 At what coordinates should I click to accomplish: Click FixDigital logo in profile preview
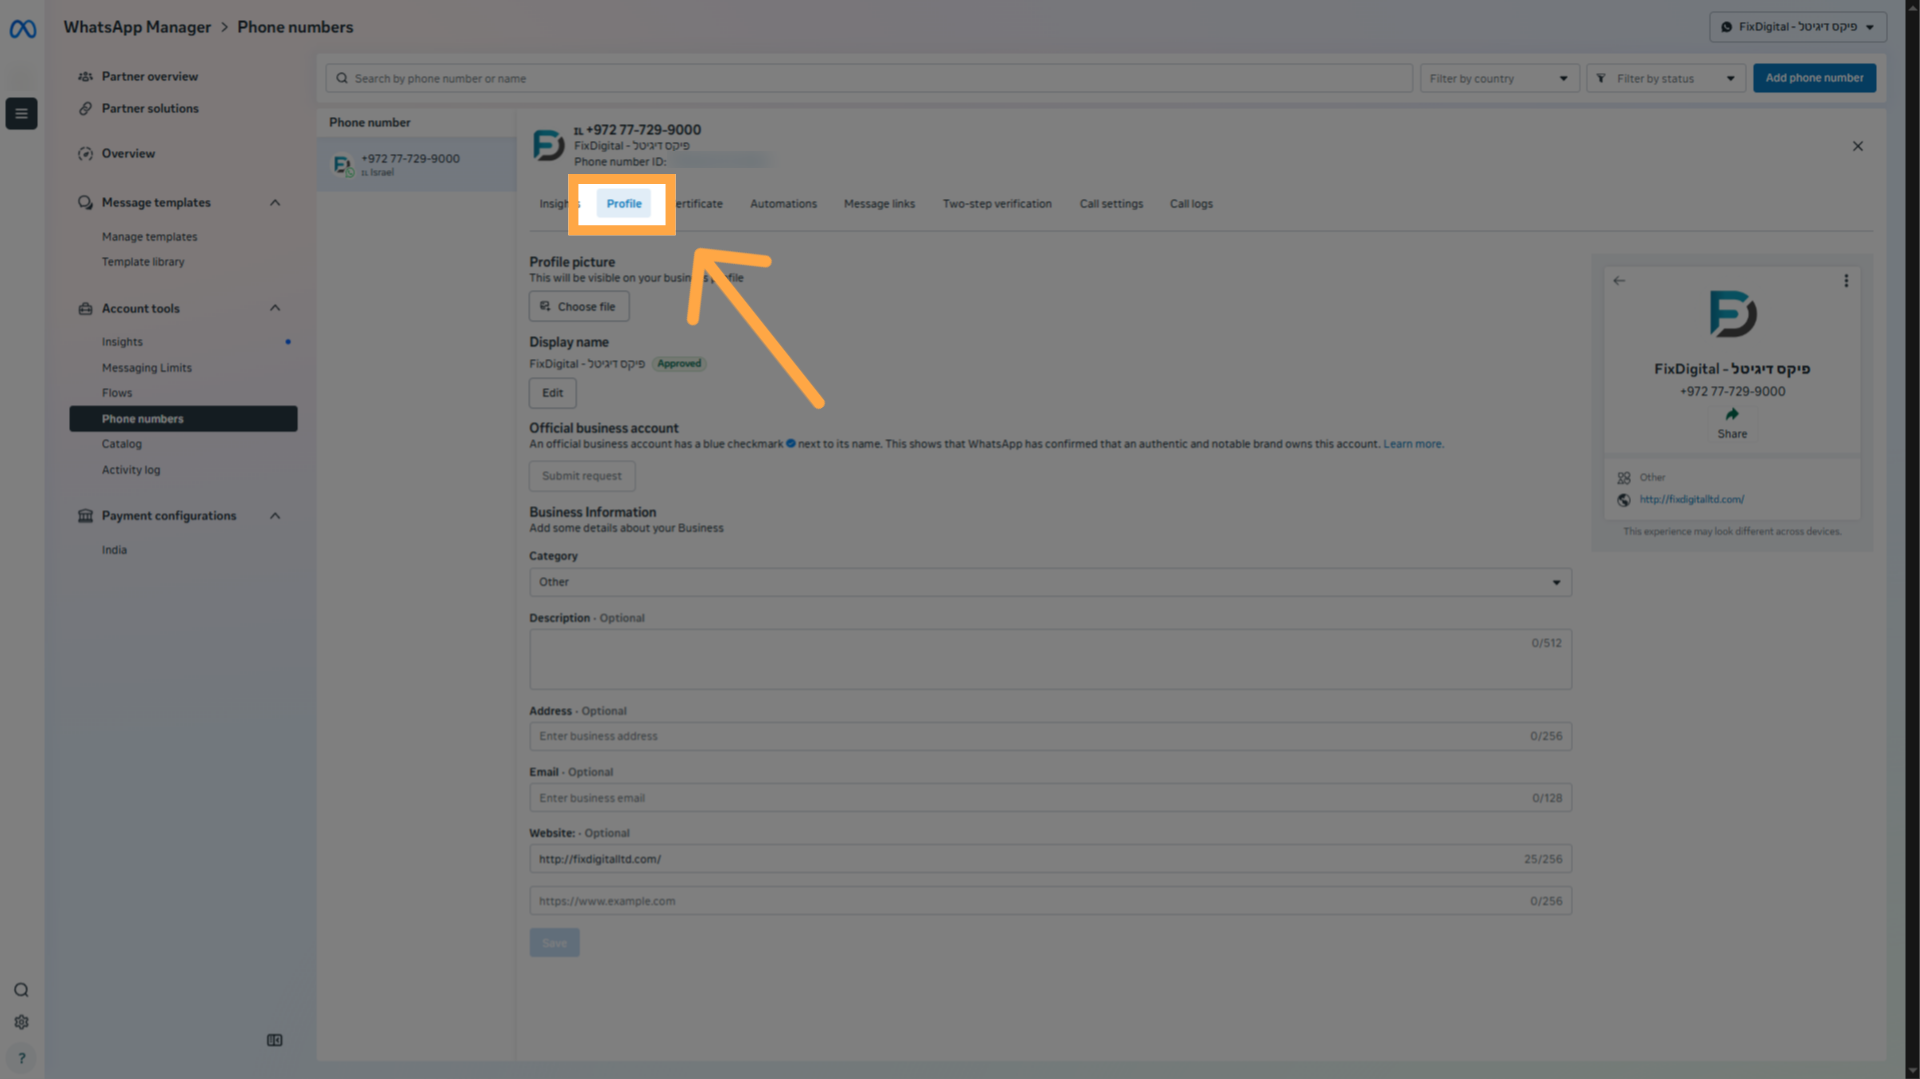point(1732,314)
